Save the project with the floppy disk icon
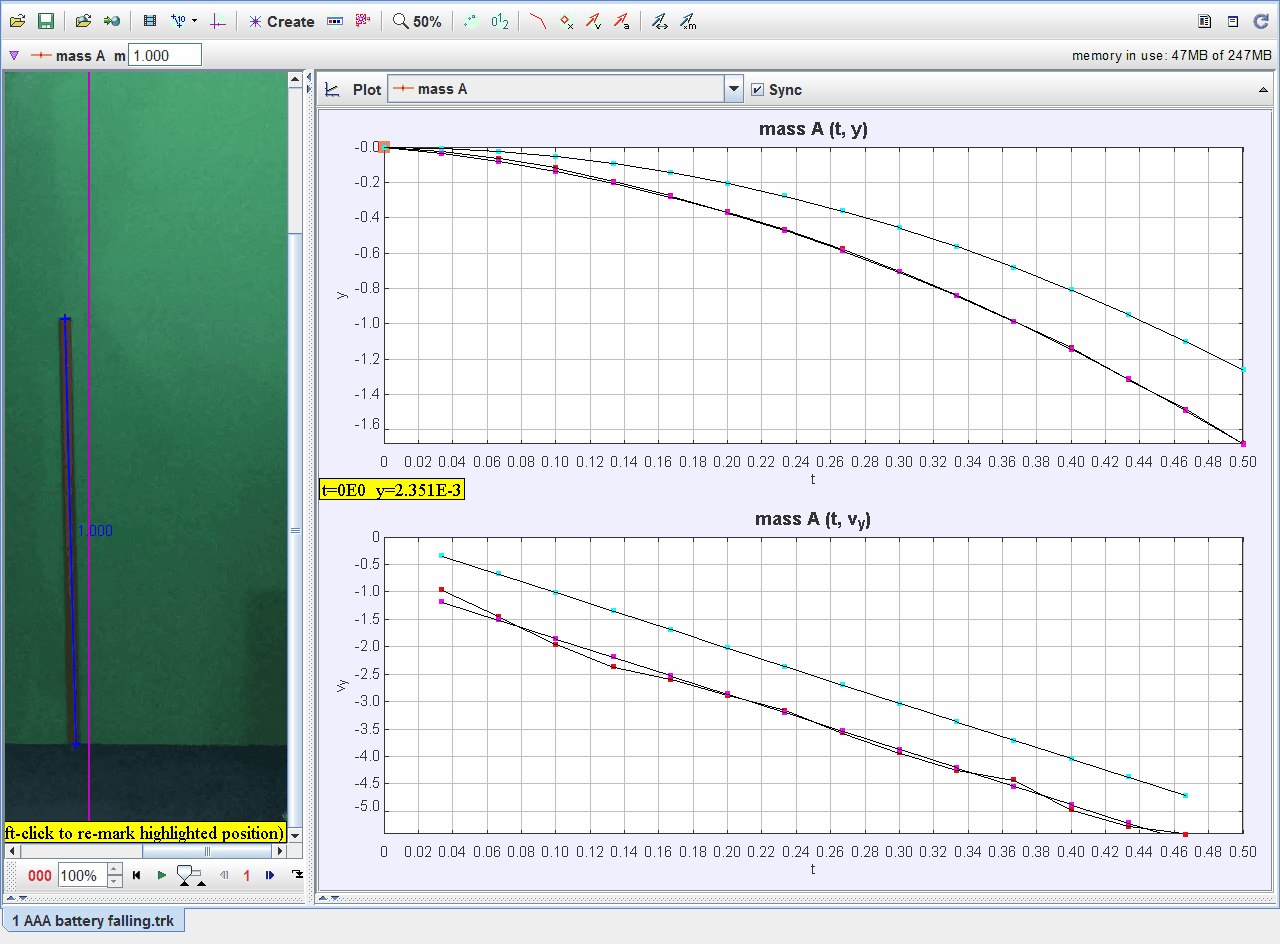 pos(45,21)
